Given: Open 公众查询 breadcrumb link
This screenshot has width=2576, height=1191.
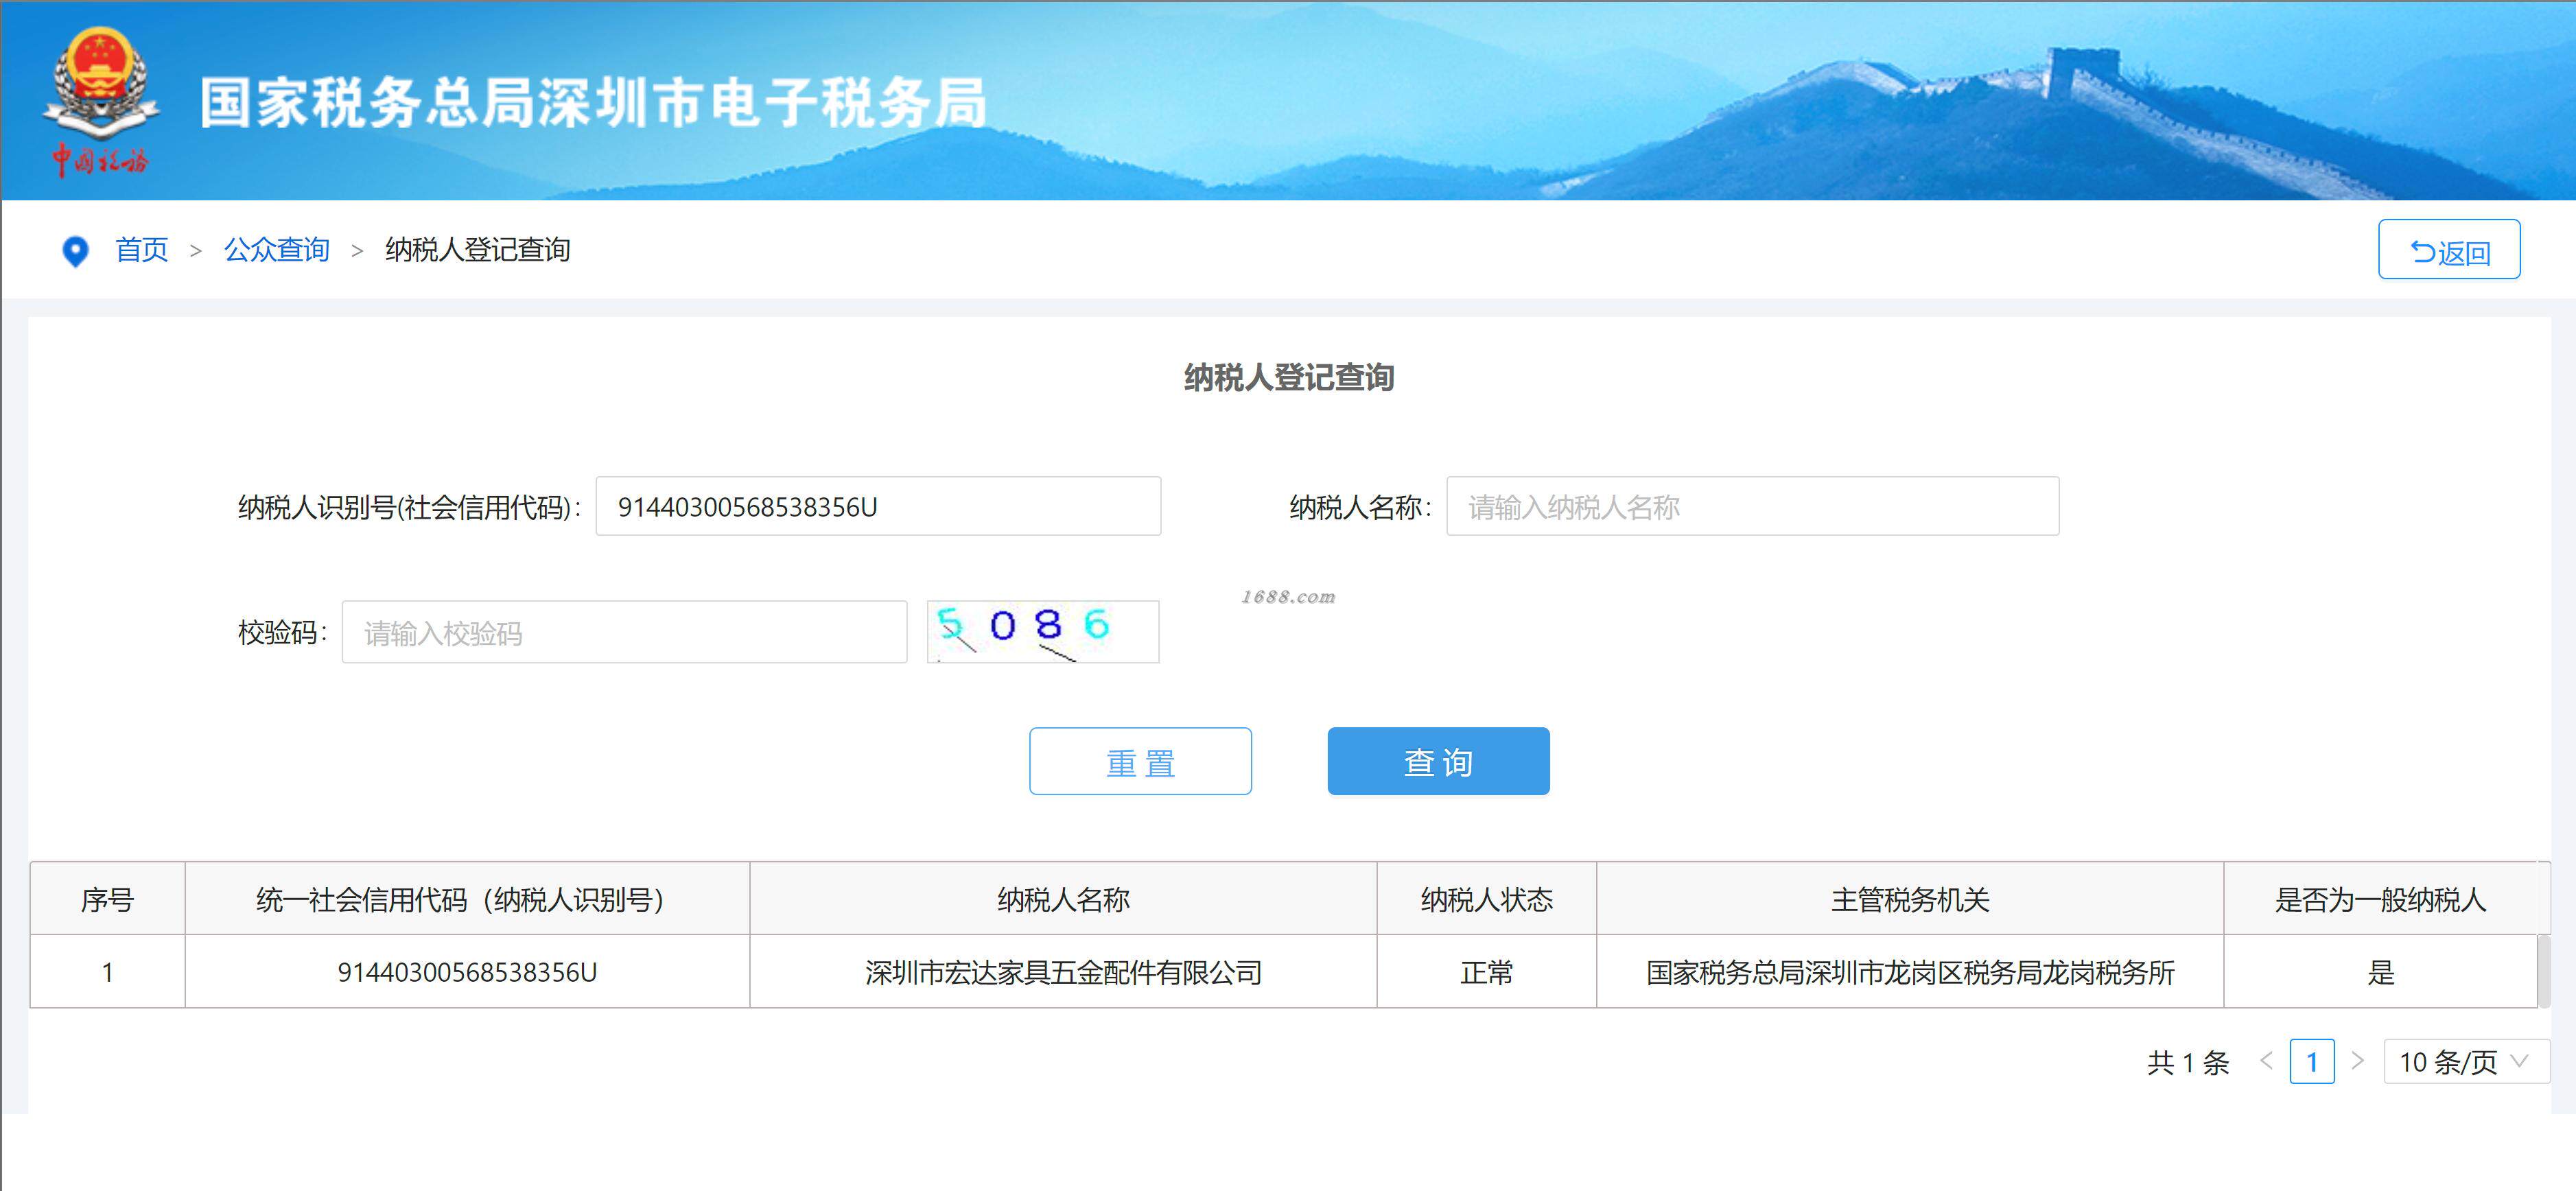Looking at the screenshot, I should pyautogui.click(x=276, y=250).
